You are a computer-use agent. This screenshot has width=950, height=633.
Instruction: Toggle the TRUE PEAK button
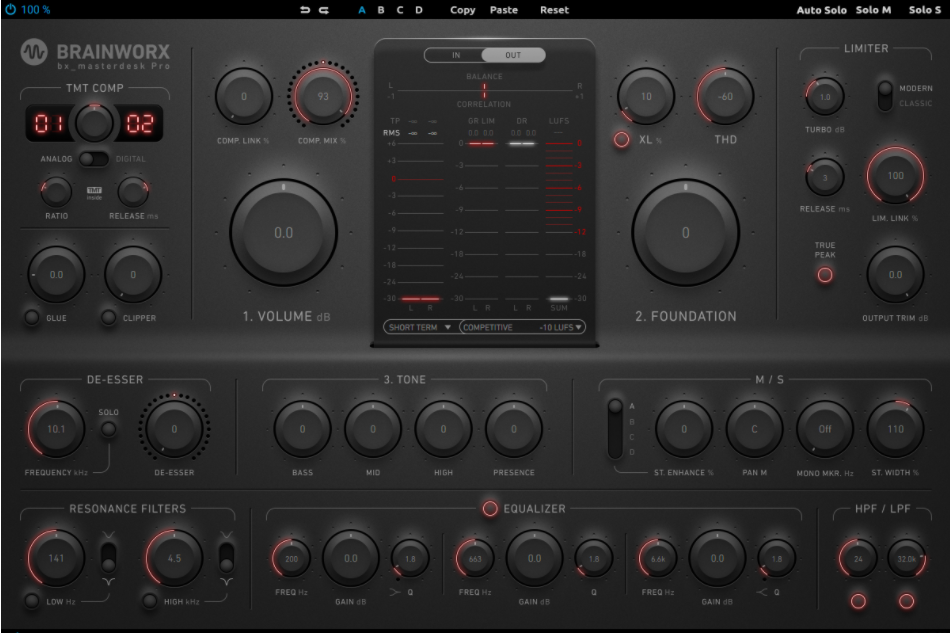click(x=823, y=272)
